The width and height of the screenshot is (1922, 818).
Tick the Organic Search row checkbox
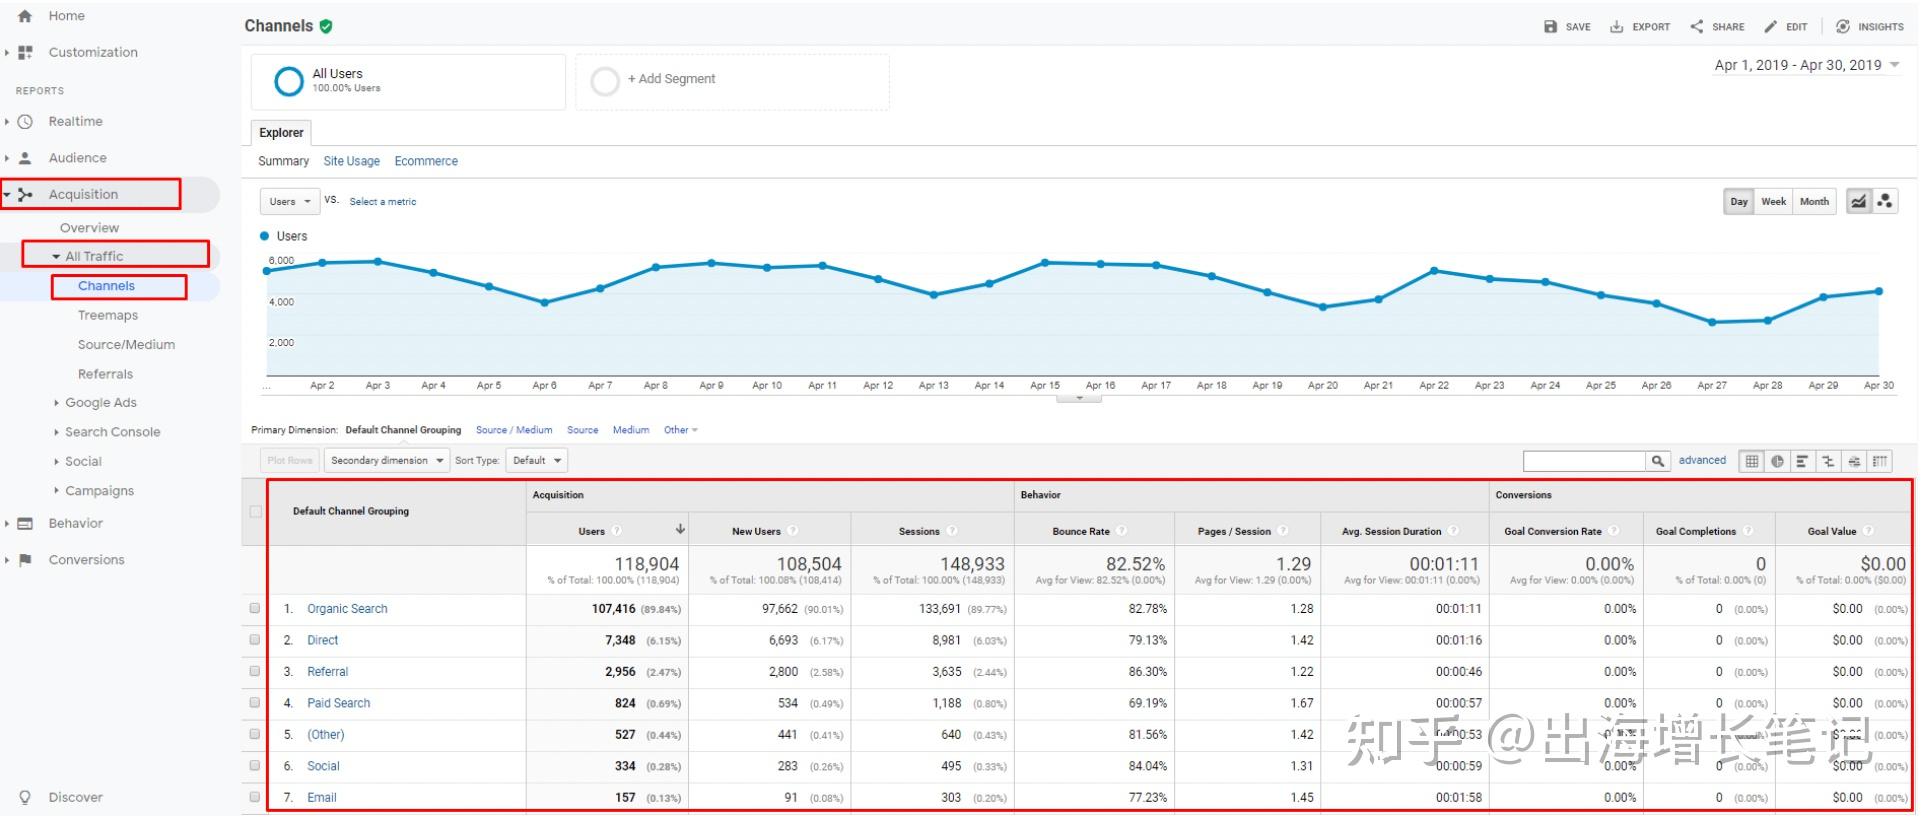click(255, 608)
